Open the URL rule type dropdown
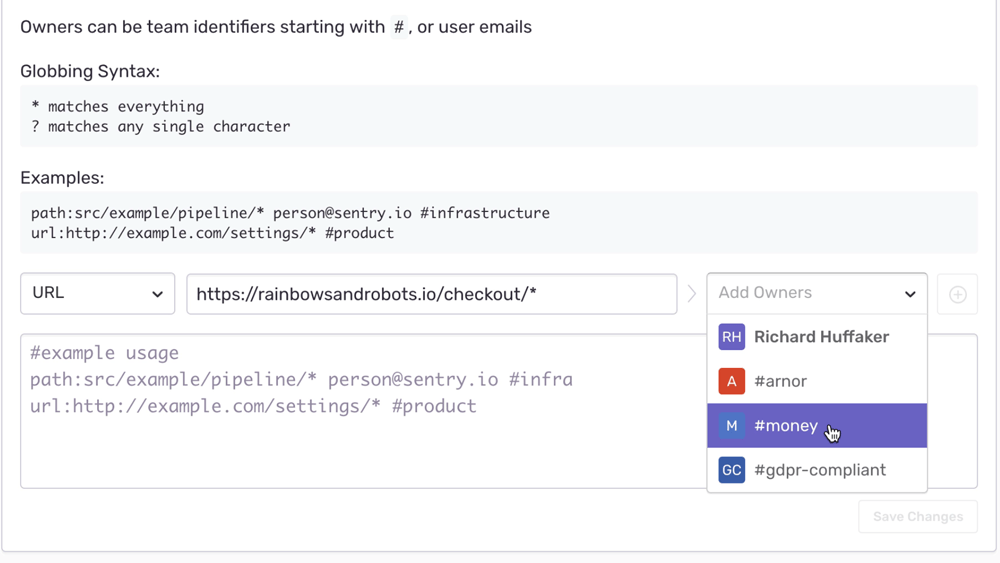The width and height of the screenshot is (1000, 563). 97,294
